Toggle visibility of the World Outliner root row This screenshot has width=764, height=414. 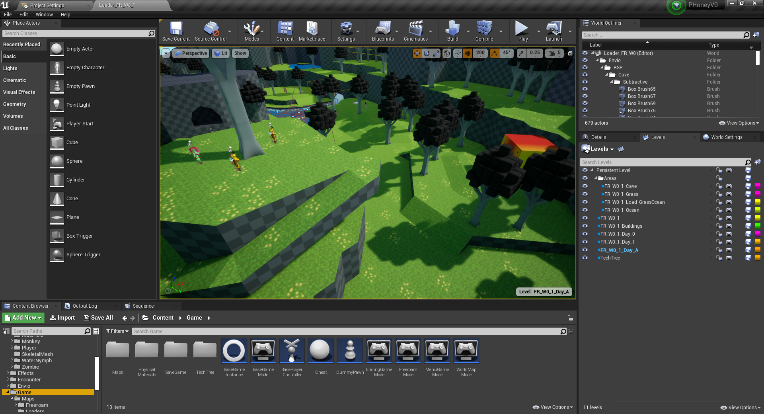585,53
